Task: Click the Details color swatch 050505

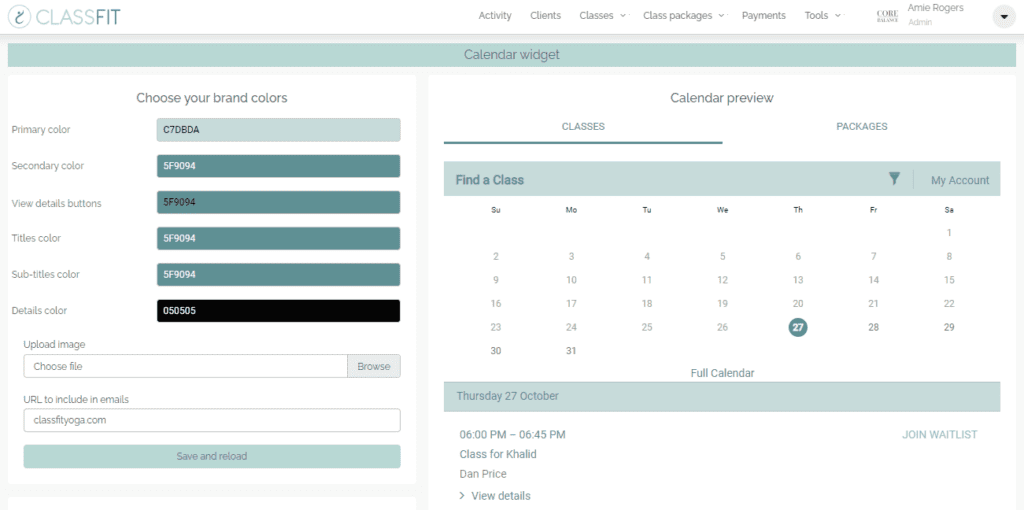Action: coord(278,311)
